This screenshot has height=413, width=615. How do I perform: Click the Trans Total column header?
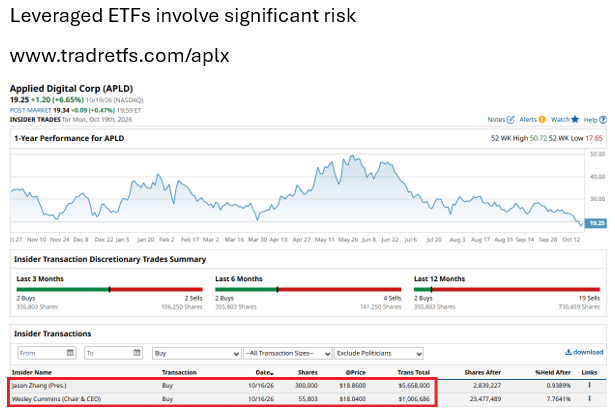[413, 373]
